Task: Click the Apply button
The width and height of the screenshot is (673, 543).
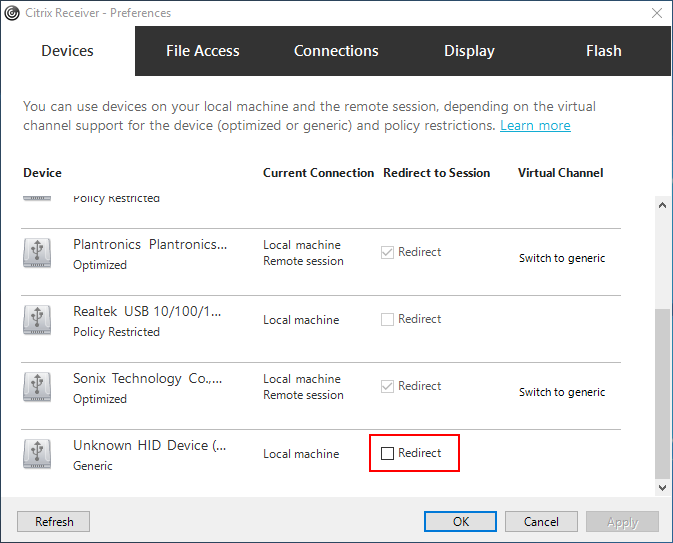Action: pyautogui.click(x=622, y=522)
